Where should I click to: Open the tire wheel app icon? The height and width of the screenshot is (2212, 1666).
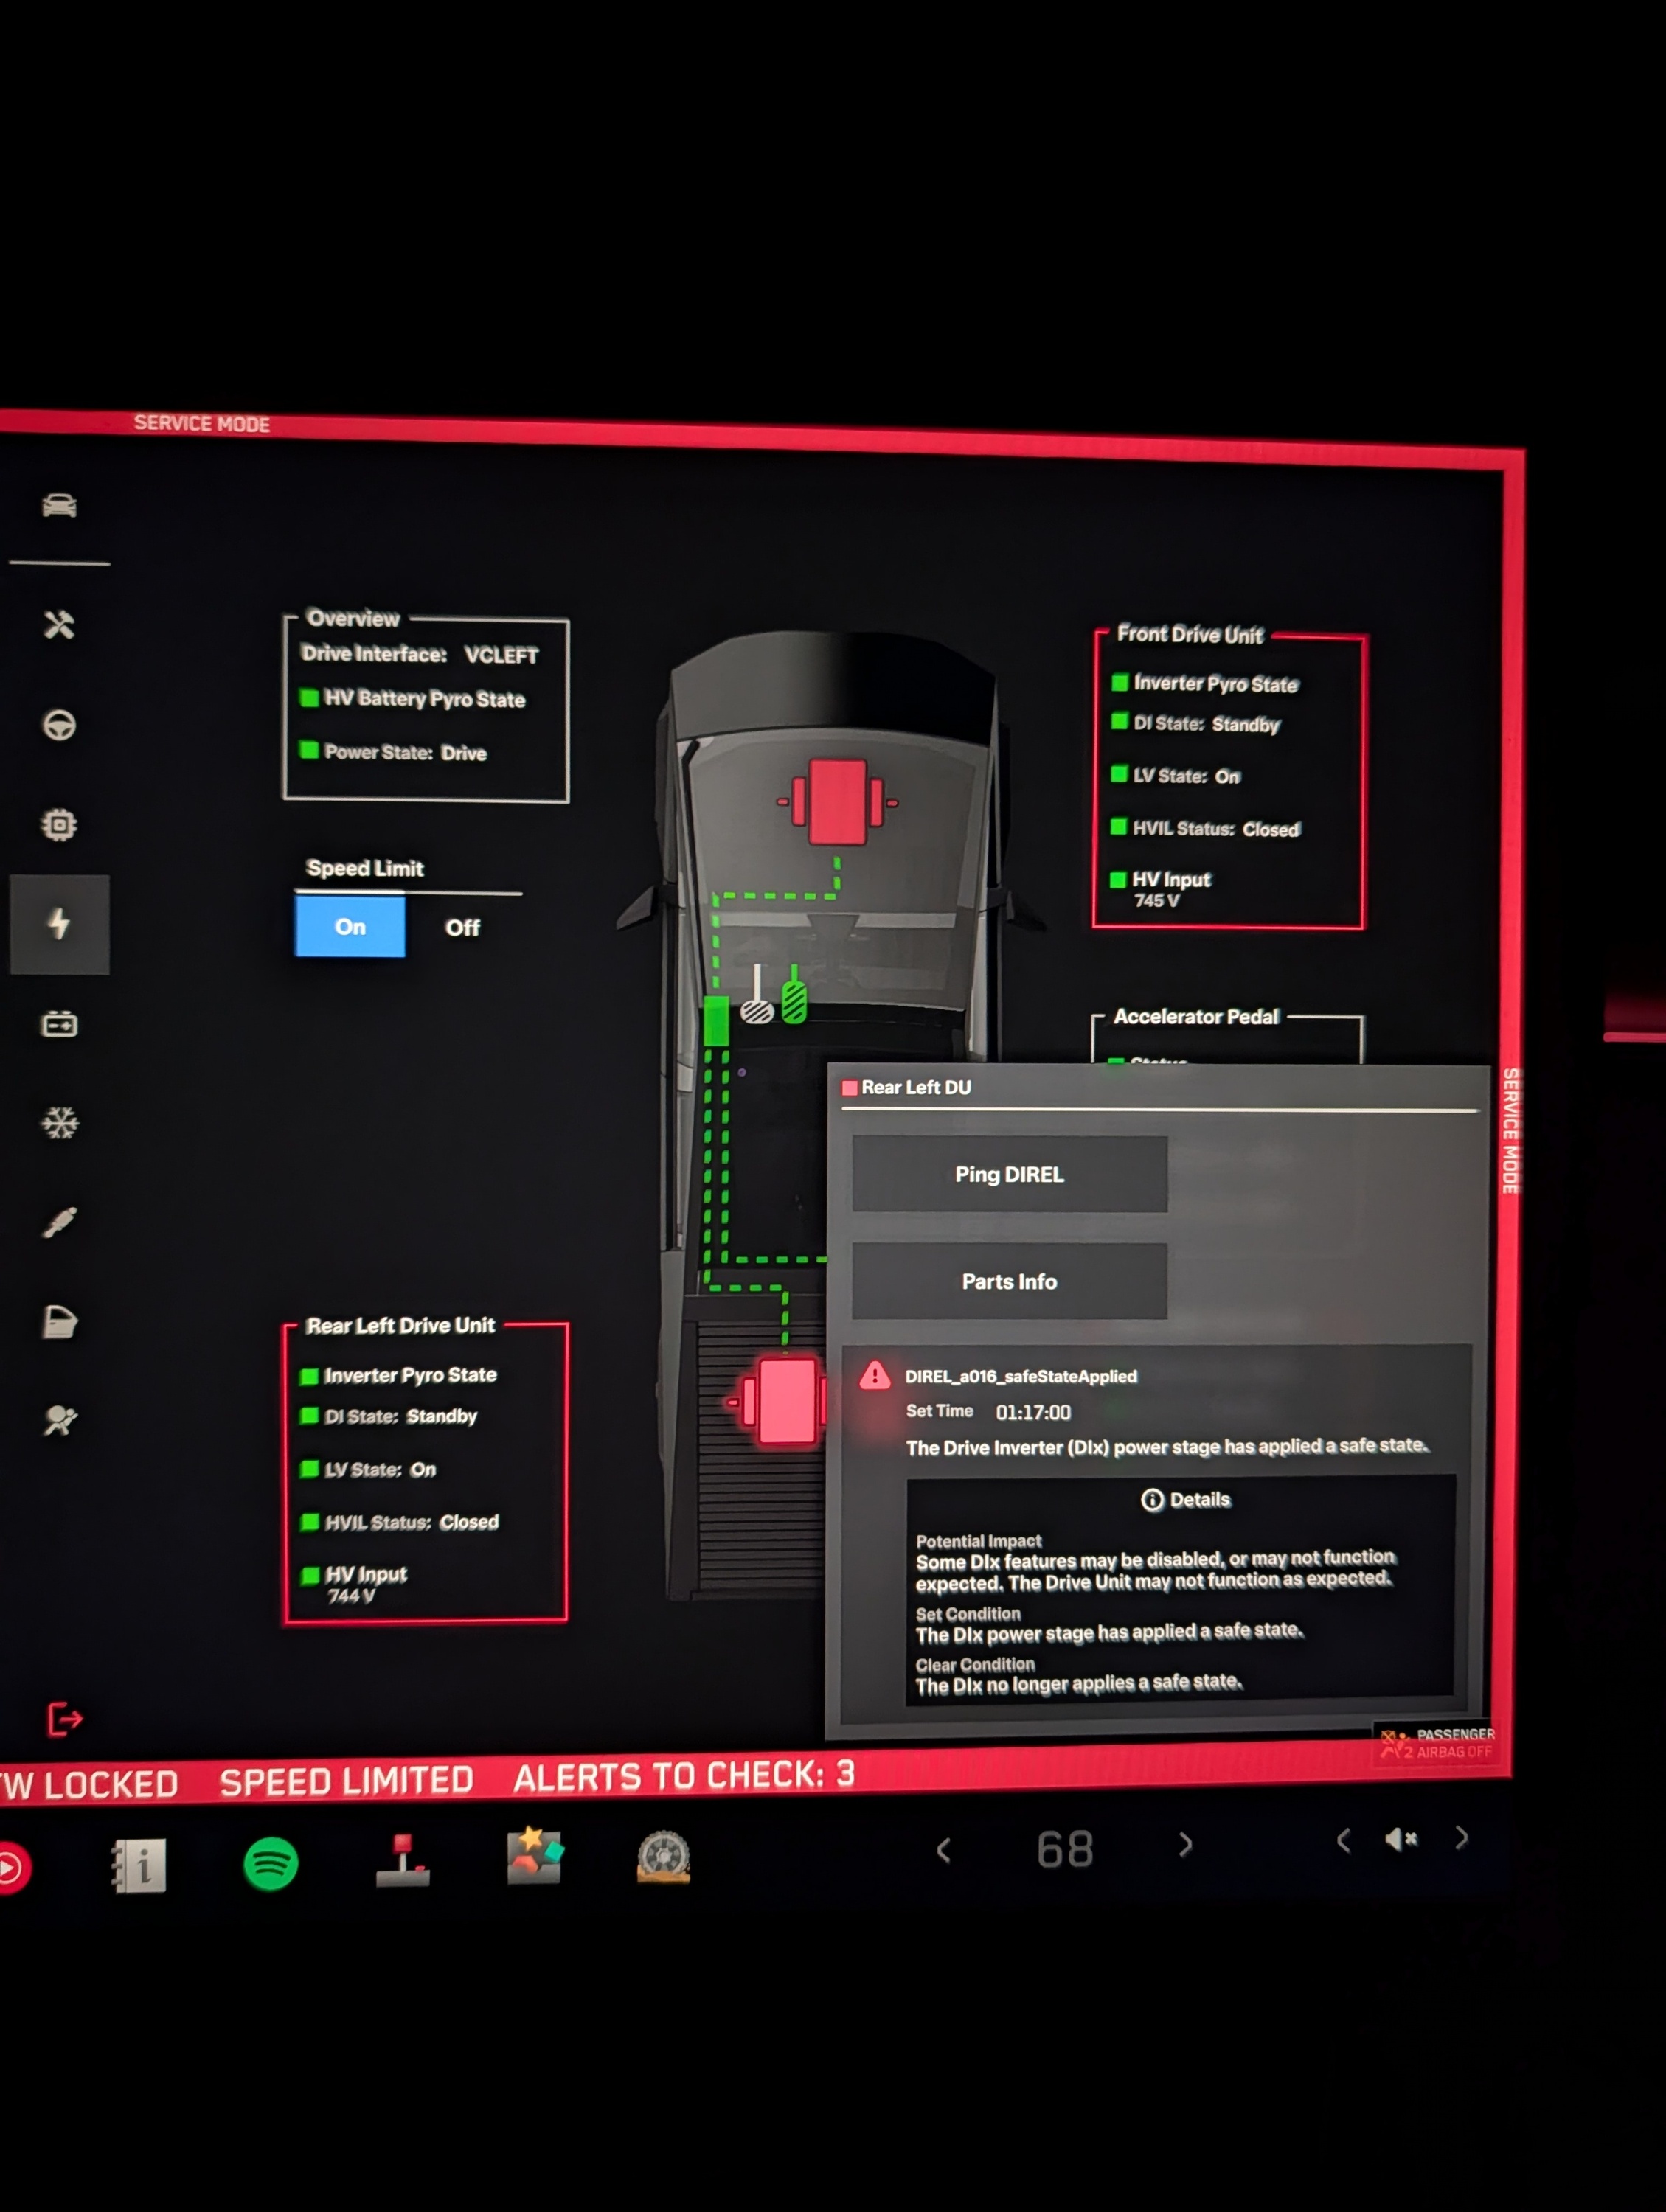664,1856
